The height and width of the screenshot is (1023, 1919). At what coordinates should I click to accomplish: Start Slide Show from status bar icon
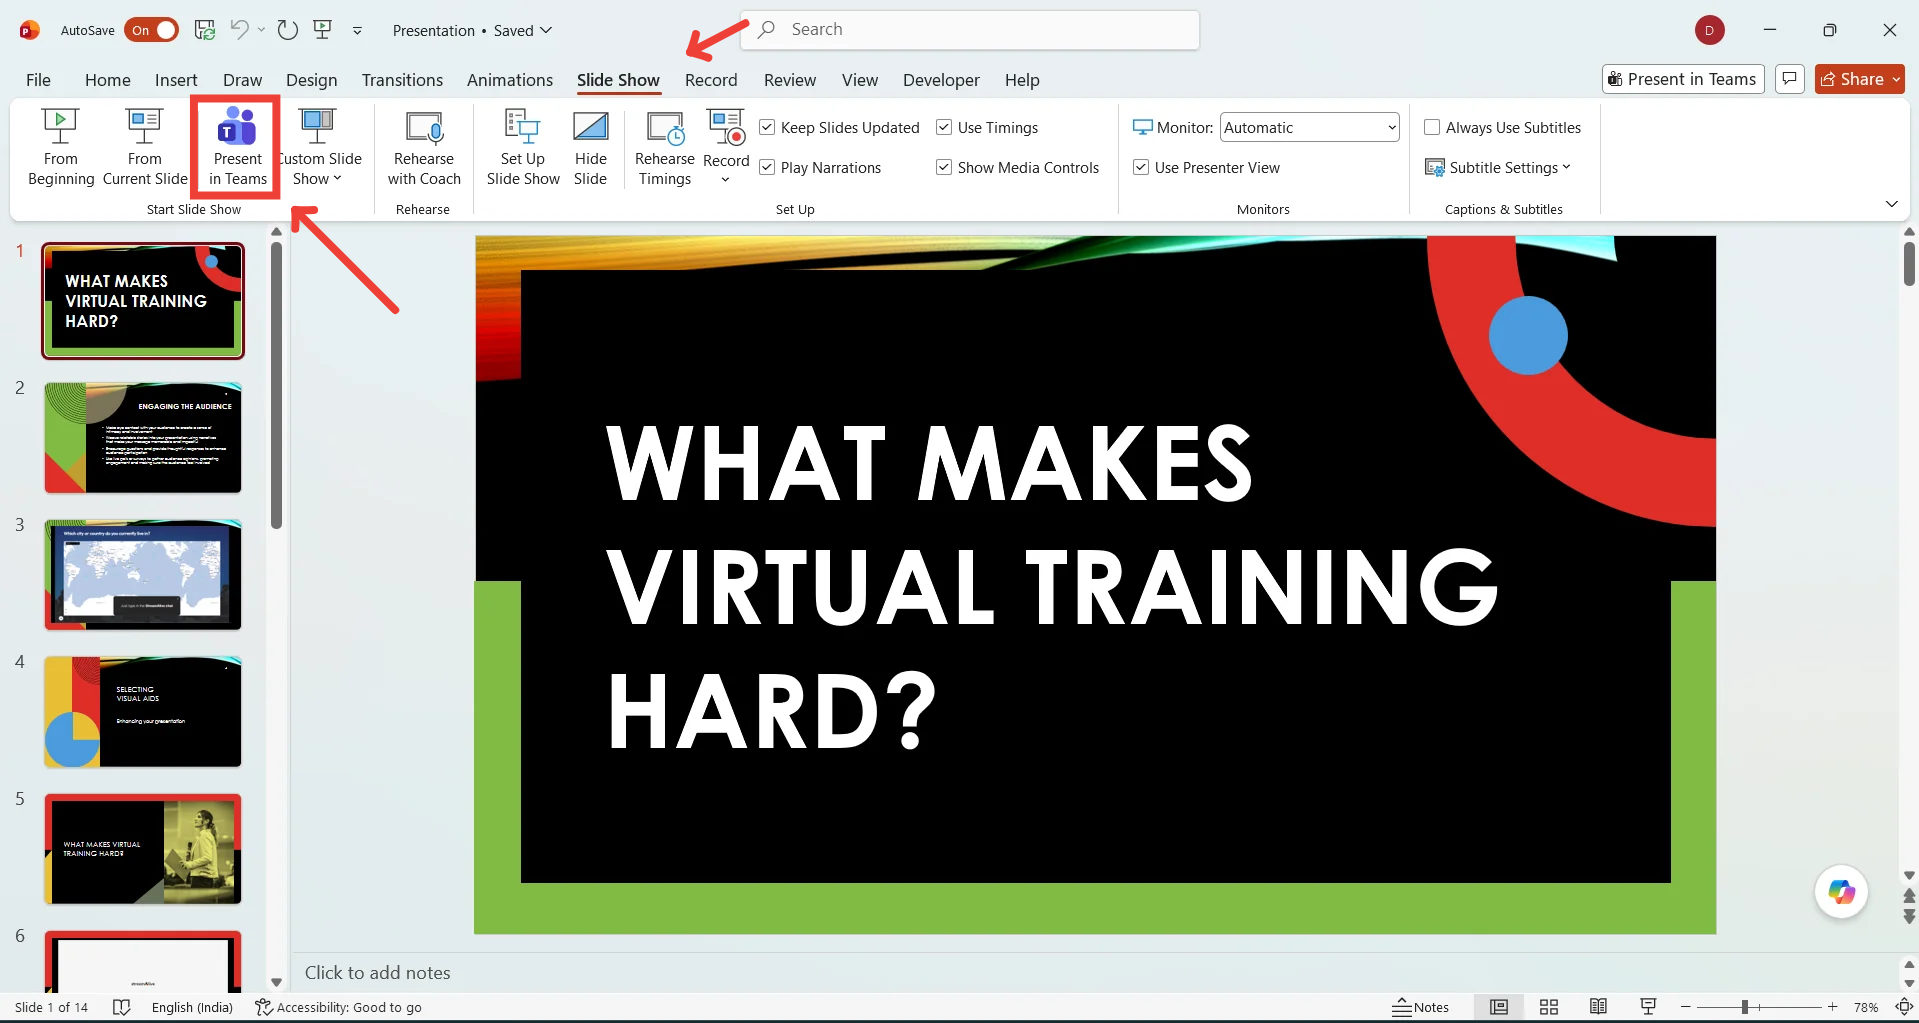tap(1648, 1007)
